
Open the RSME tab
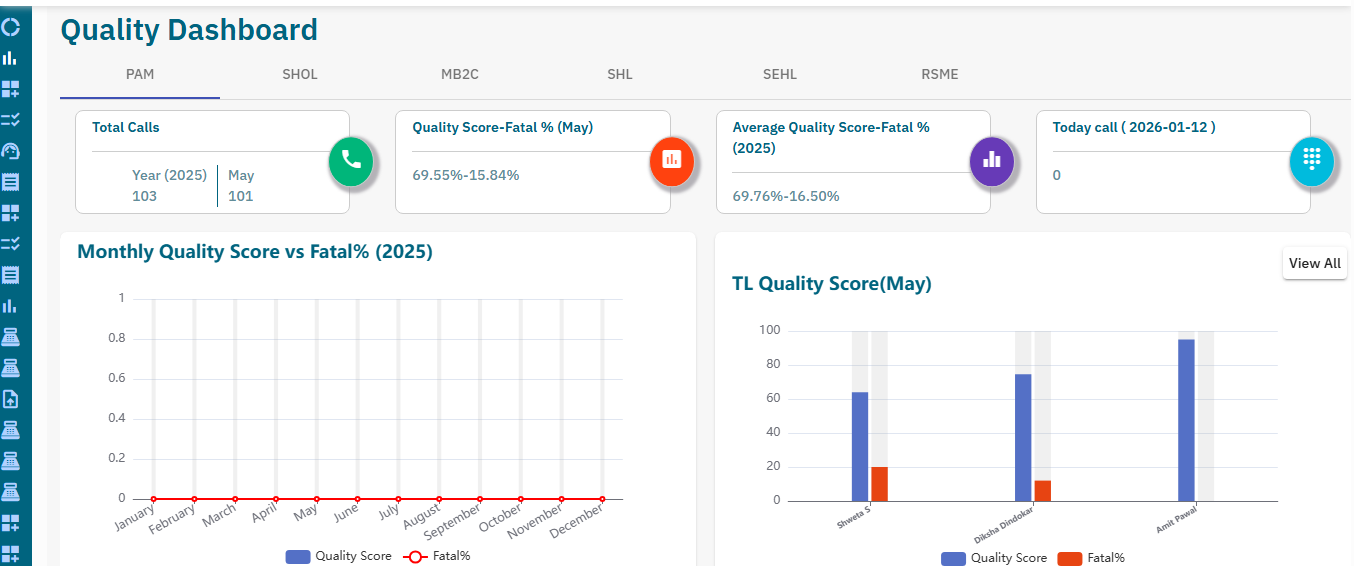[x=940, y=75]
